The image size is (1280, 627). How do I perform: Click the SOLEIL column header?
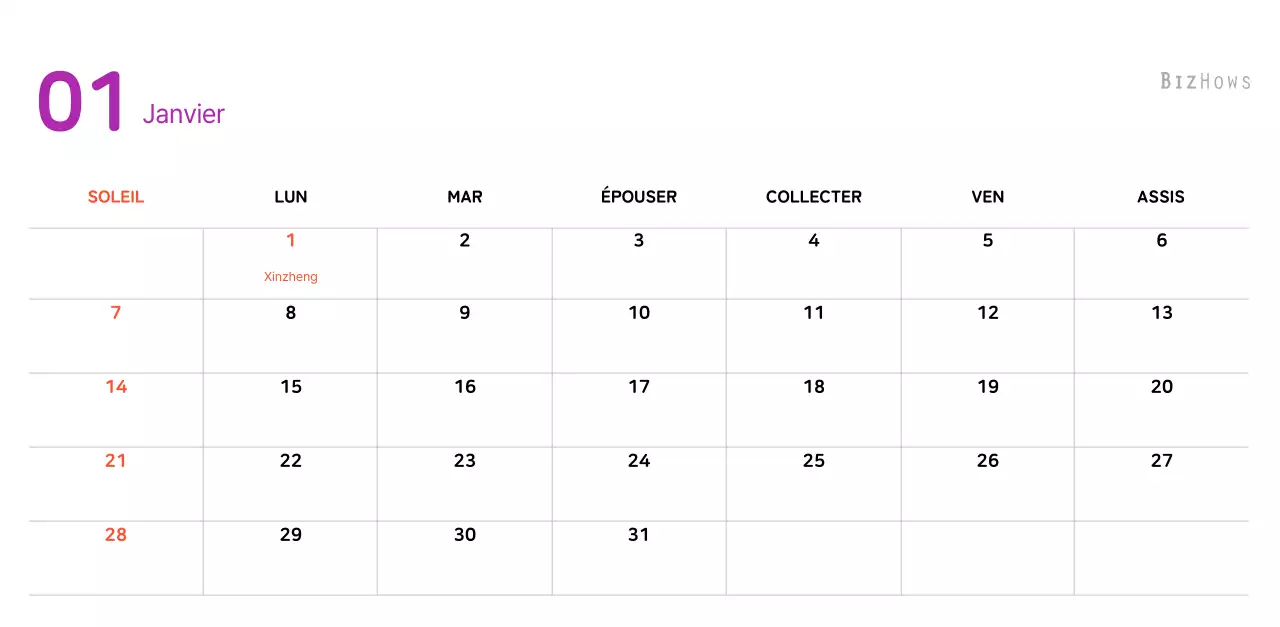point(116,197)
